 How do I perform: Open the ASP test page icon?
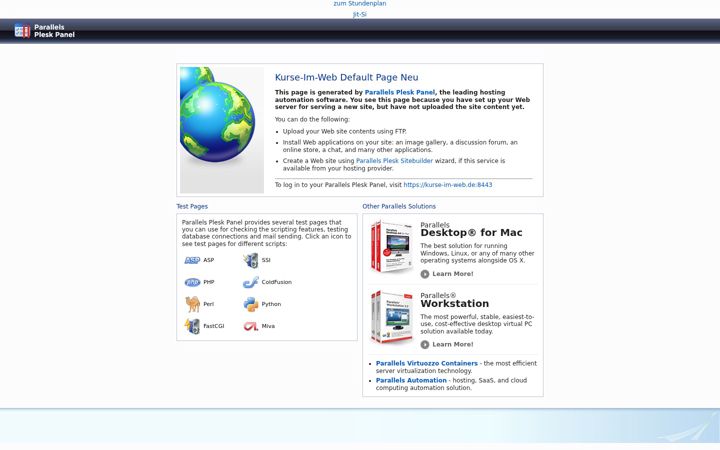[192, 260]
